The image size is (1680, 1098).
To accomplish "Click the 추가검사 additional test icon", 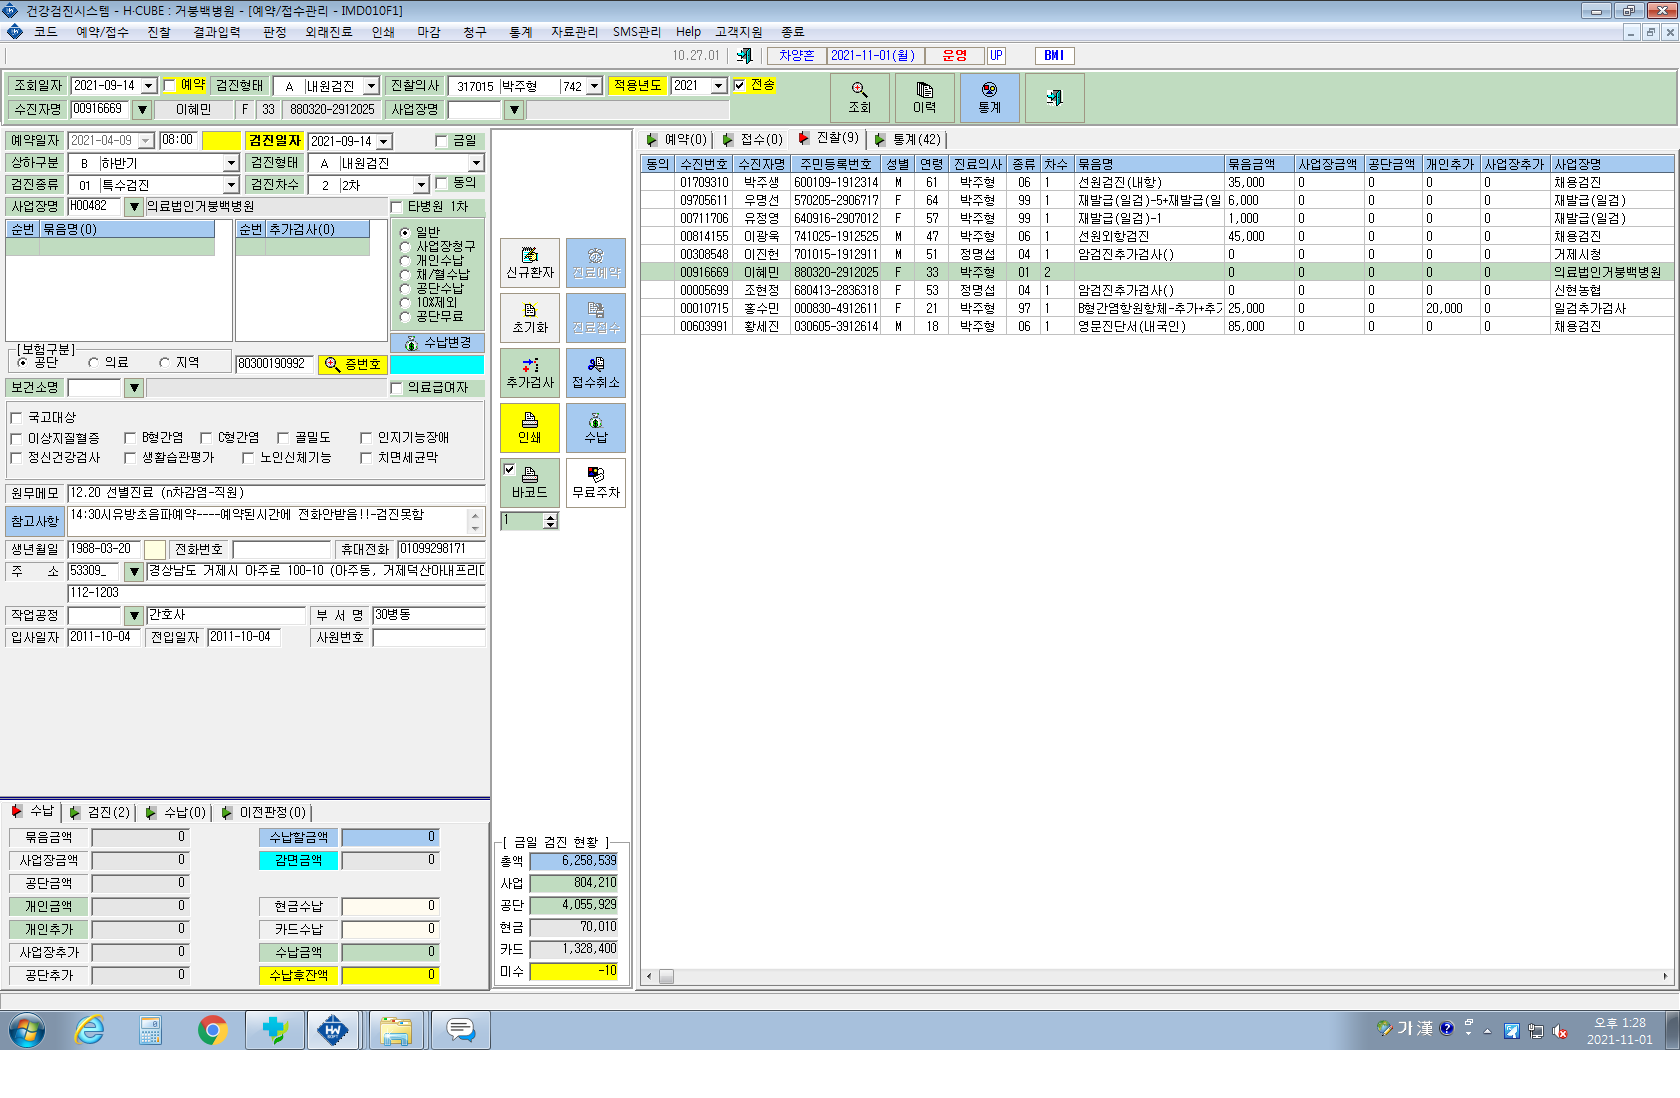I will (x=530, y=373).
